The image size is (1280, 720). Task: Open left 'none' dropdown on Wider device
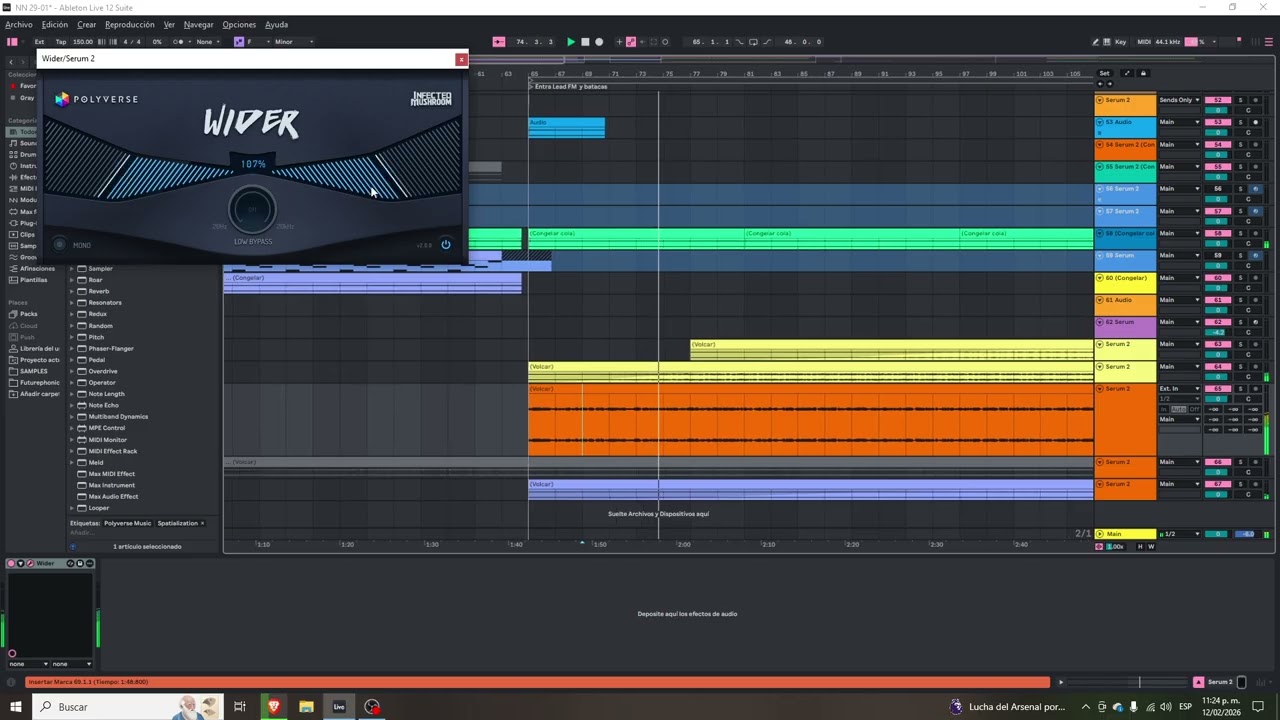tap(28, 664)
